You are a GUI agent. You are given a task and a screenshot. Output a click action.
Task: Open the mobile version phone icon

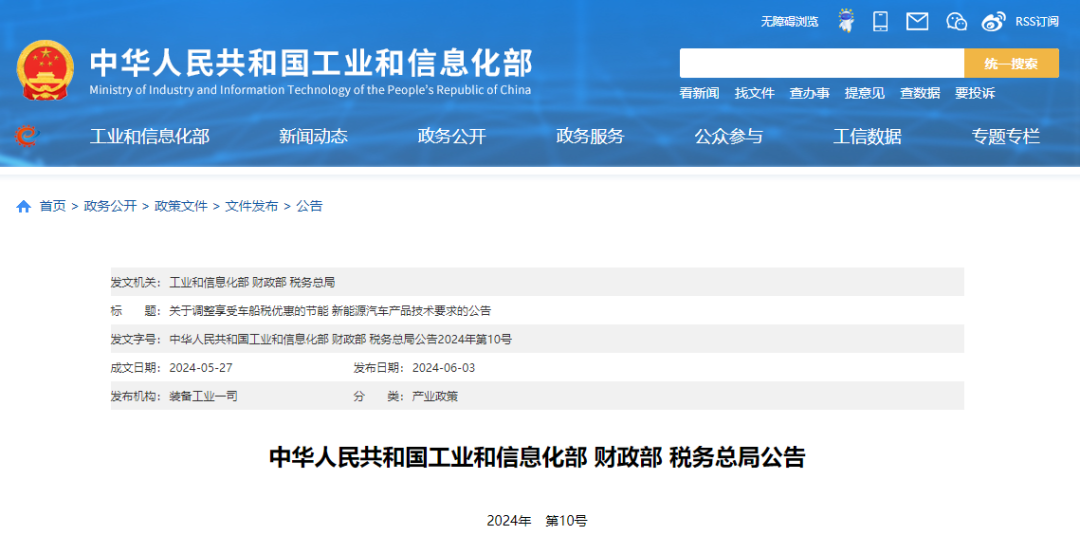tap(880, 21)
